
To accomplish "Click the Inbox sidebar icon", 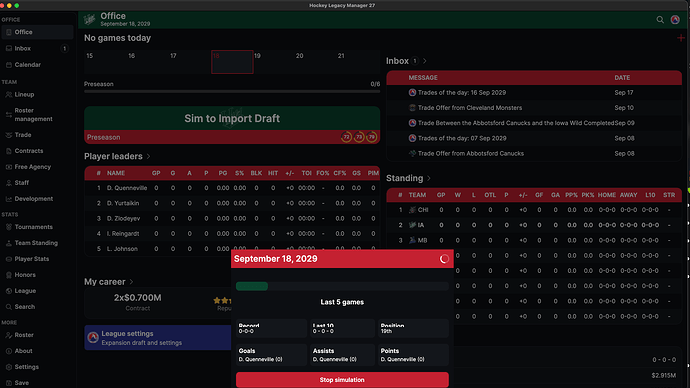I will (9, 48).
